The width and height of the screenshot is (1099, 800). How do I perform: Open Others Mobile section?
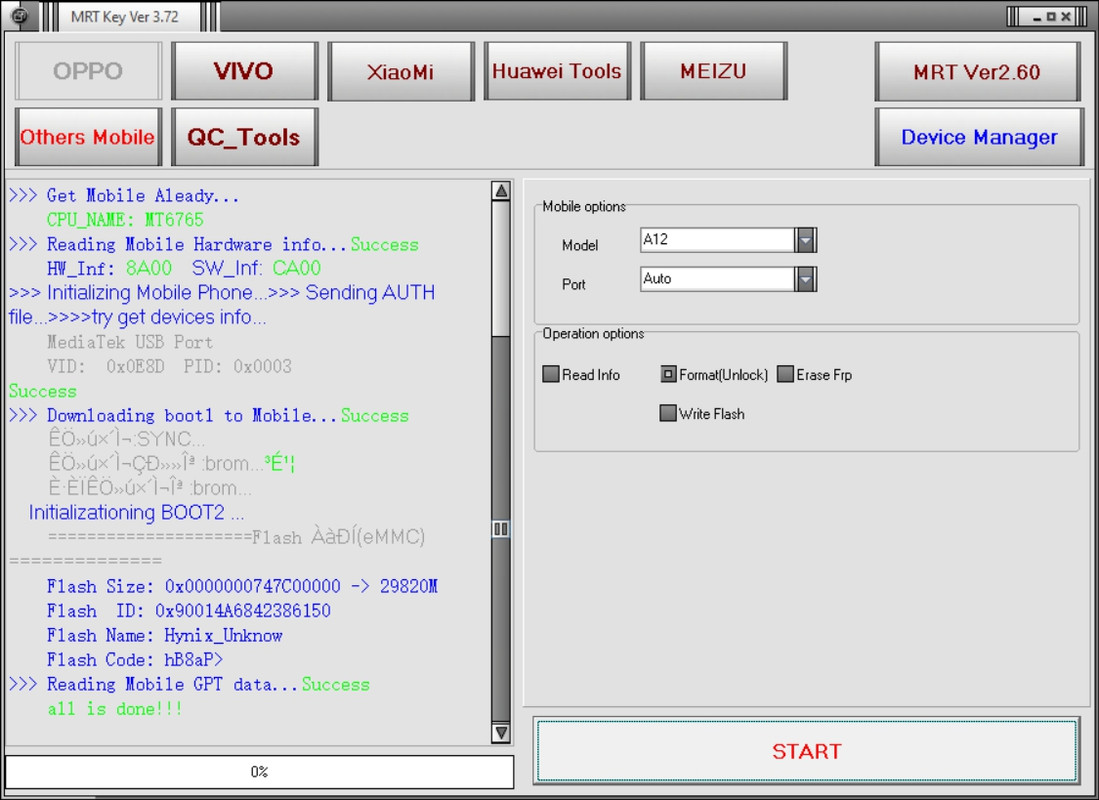pyautogui.click(x=88, y=137)
